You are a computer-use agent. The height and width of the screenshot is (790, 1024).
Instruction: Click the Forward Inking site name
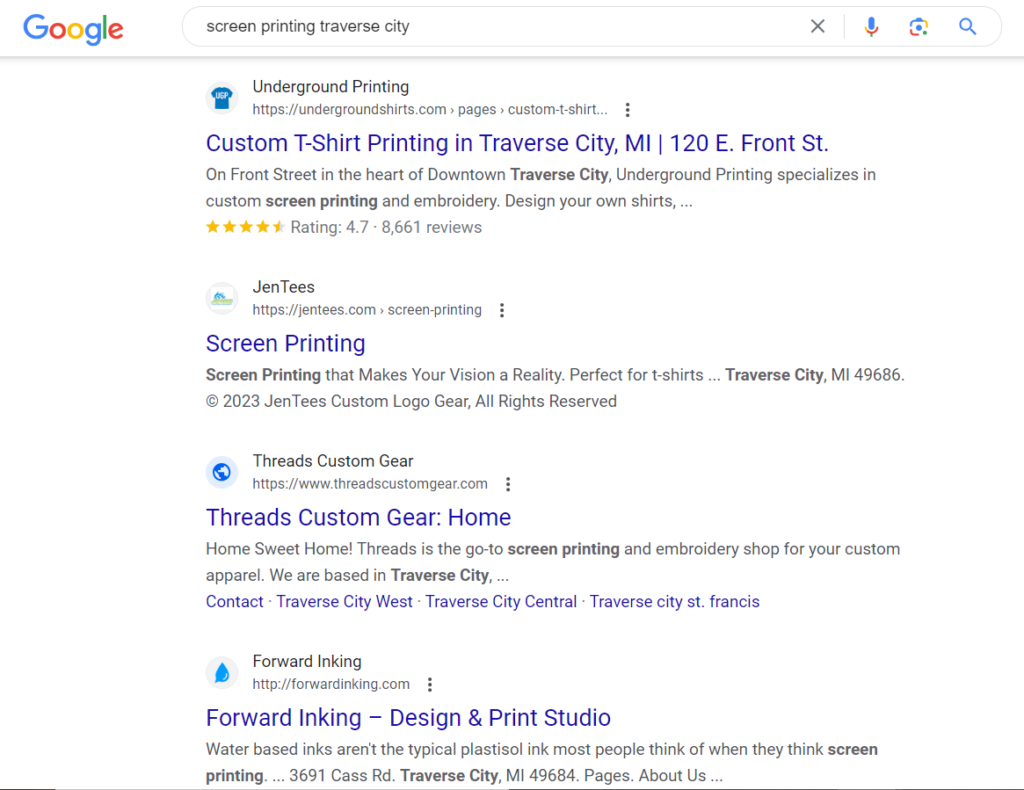[x=307, y=661]
